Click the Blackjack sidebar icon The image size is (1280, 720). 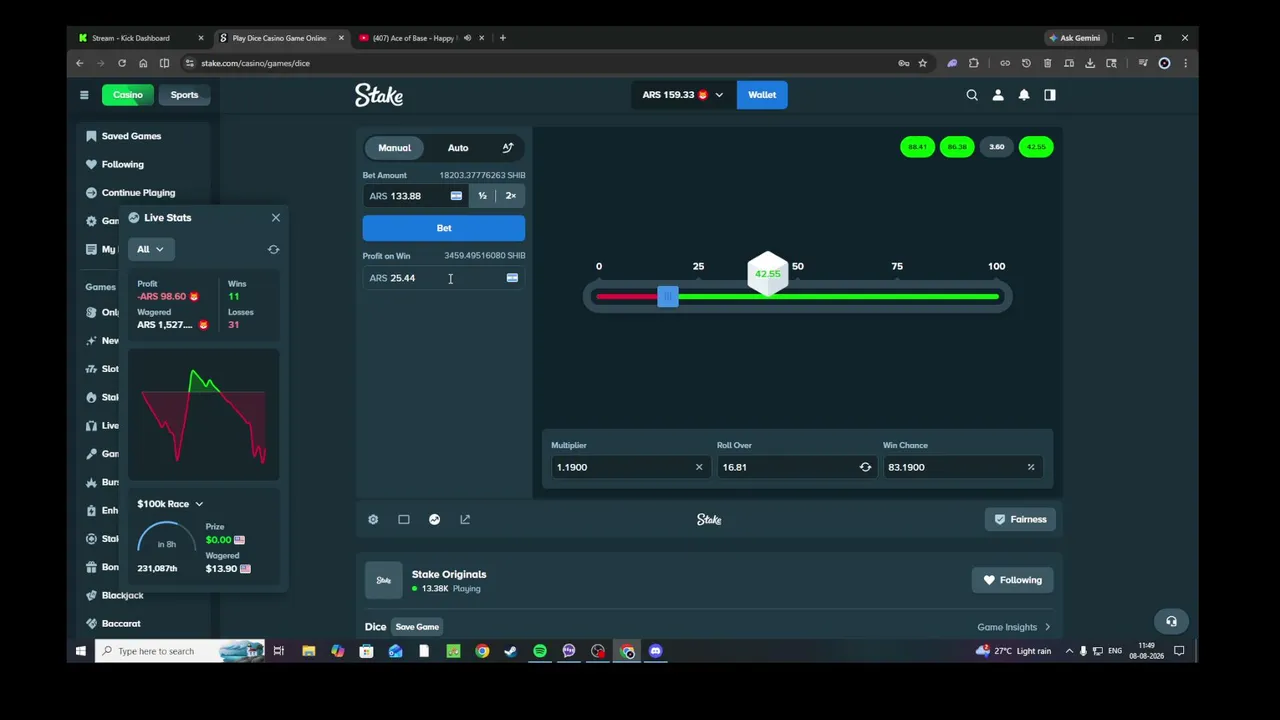click(91, 596)
